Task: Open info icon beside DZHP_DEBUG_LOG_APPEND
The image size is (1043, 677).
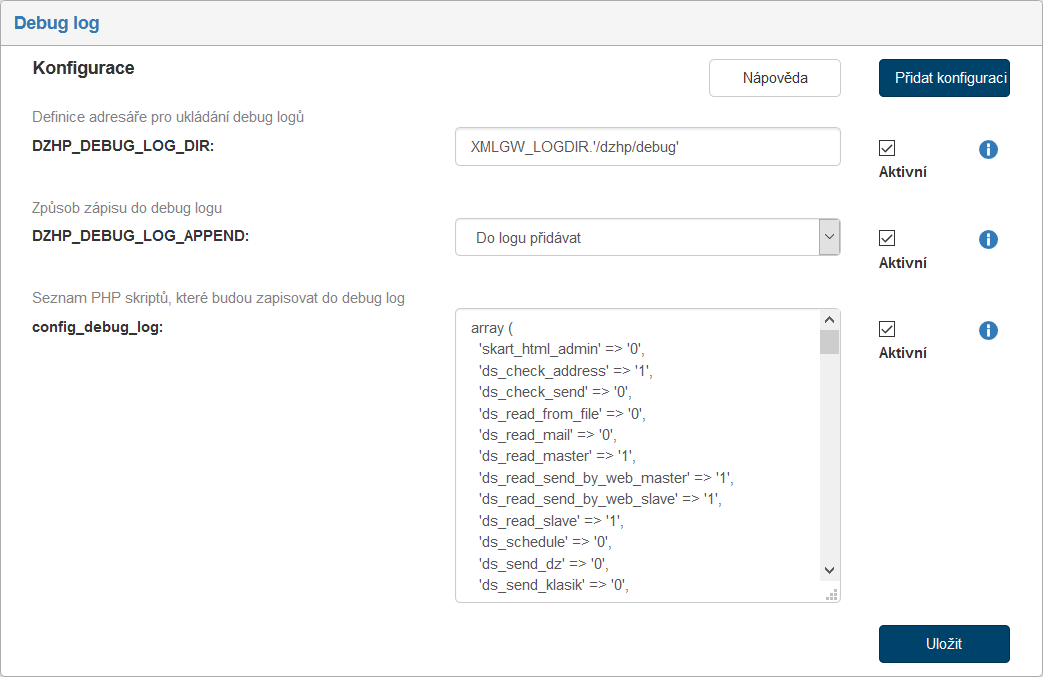Action: point(988,239)
